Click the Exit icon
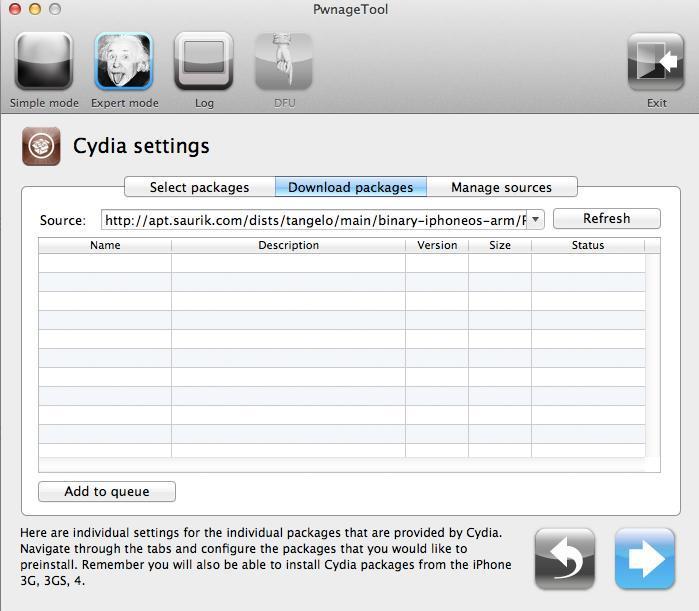 (x=656, y=62)
